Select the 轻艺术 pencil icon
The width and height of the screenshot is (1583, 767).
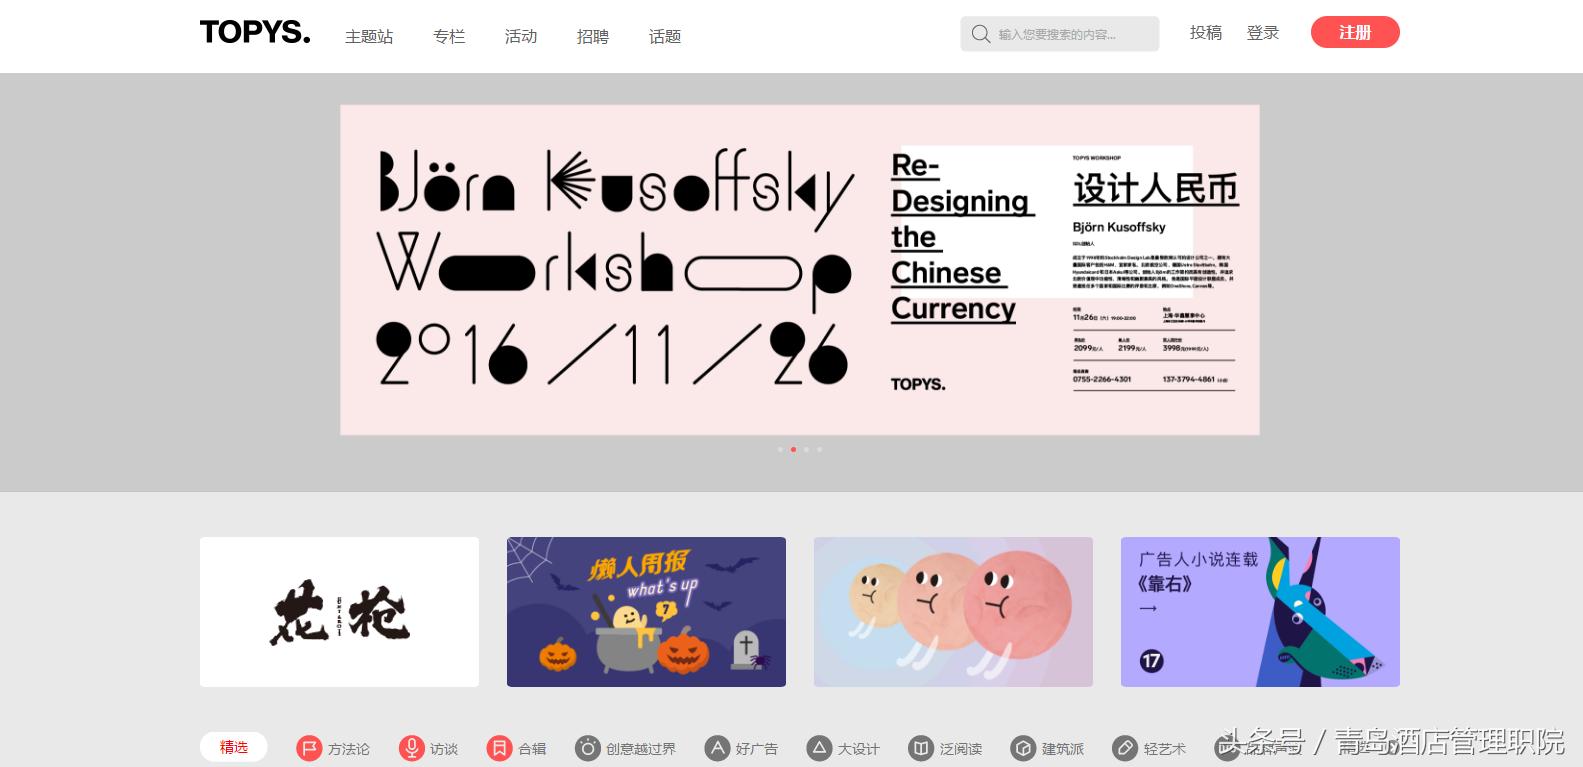point(1125,748)
